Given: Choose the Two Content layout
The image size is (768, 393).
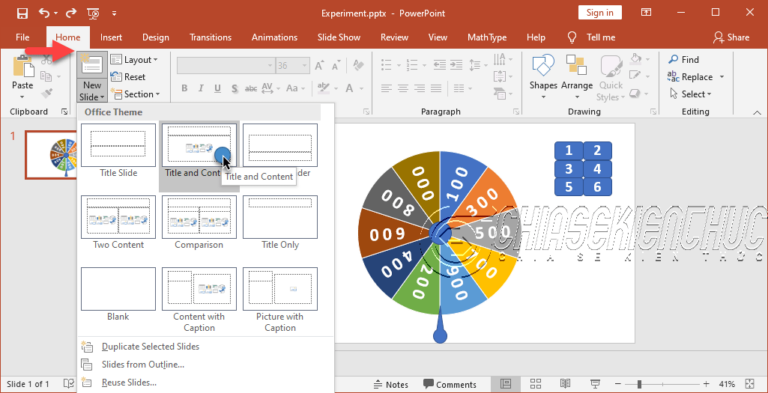Looking at the screenshot, I should 118,222.
